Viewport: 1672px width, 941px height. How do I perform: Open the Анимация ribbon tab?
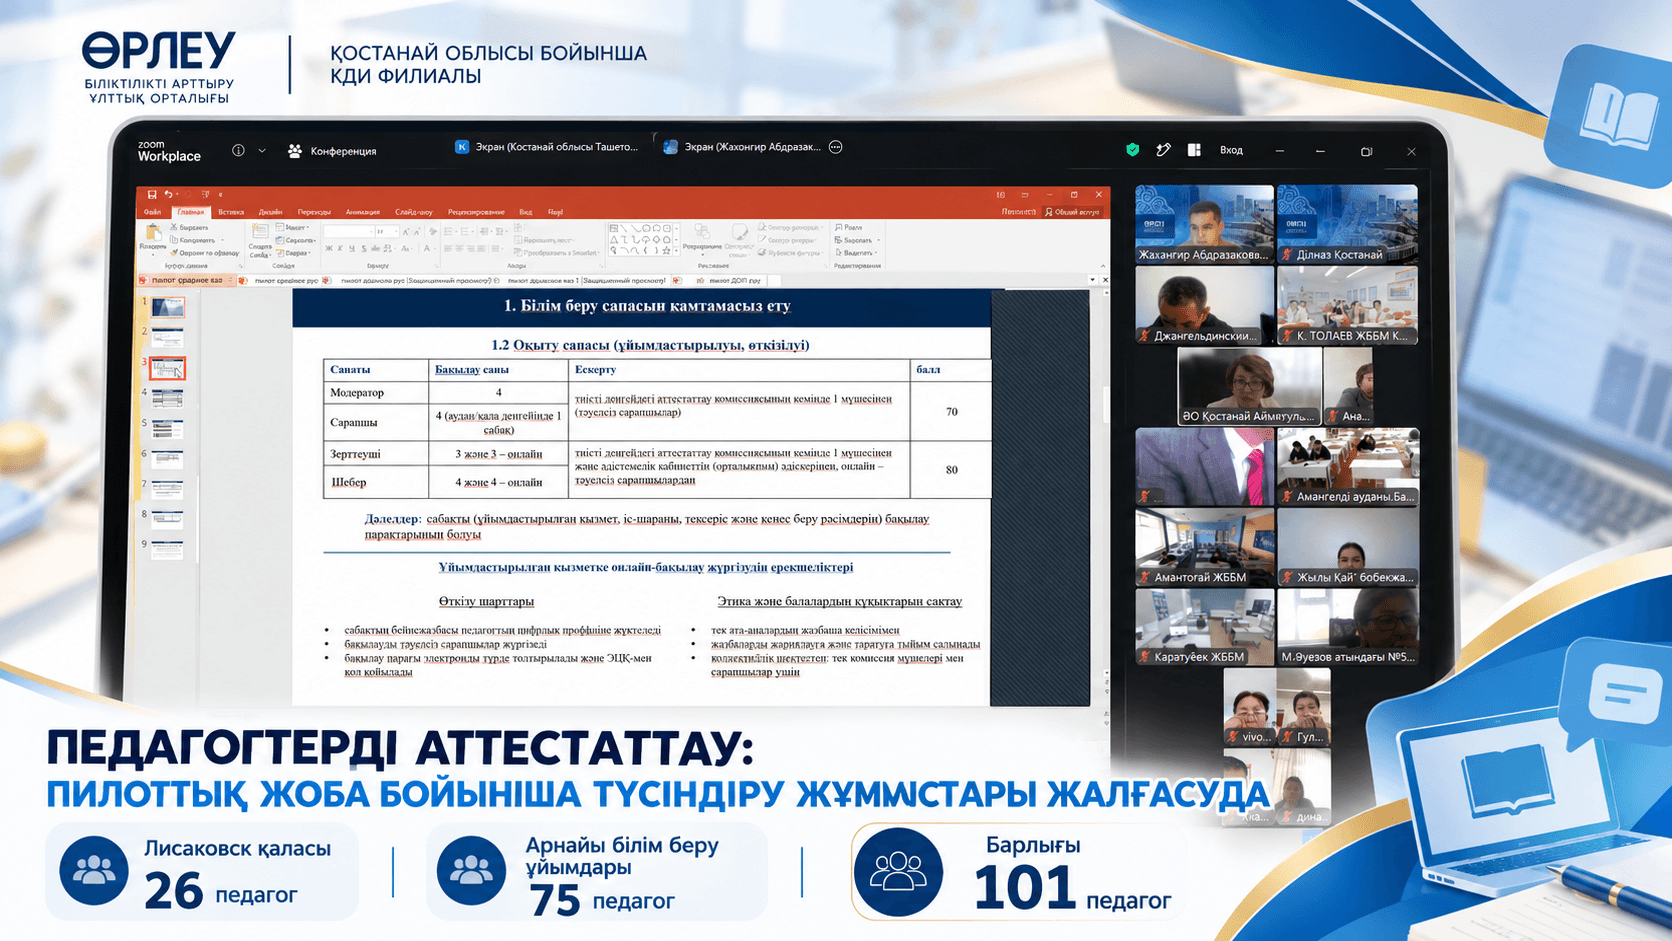point(362,212)
